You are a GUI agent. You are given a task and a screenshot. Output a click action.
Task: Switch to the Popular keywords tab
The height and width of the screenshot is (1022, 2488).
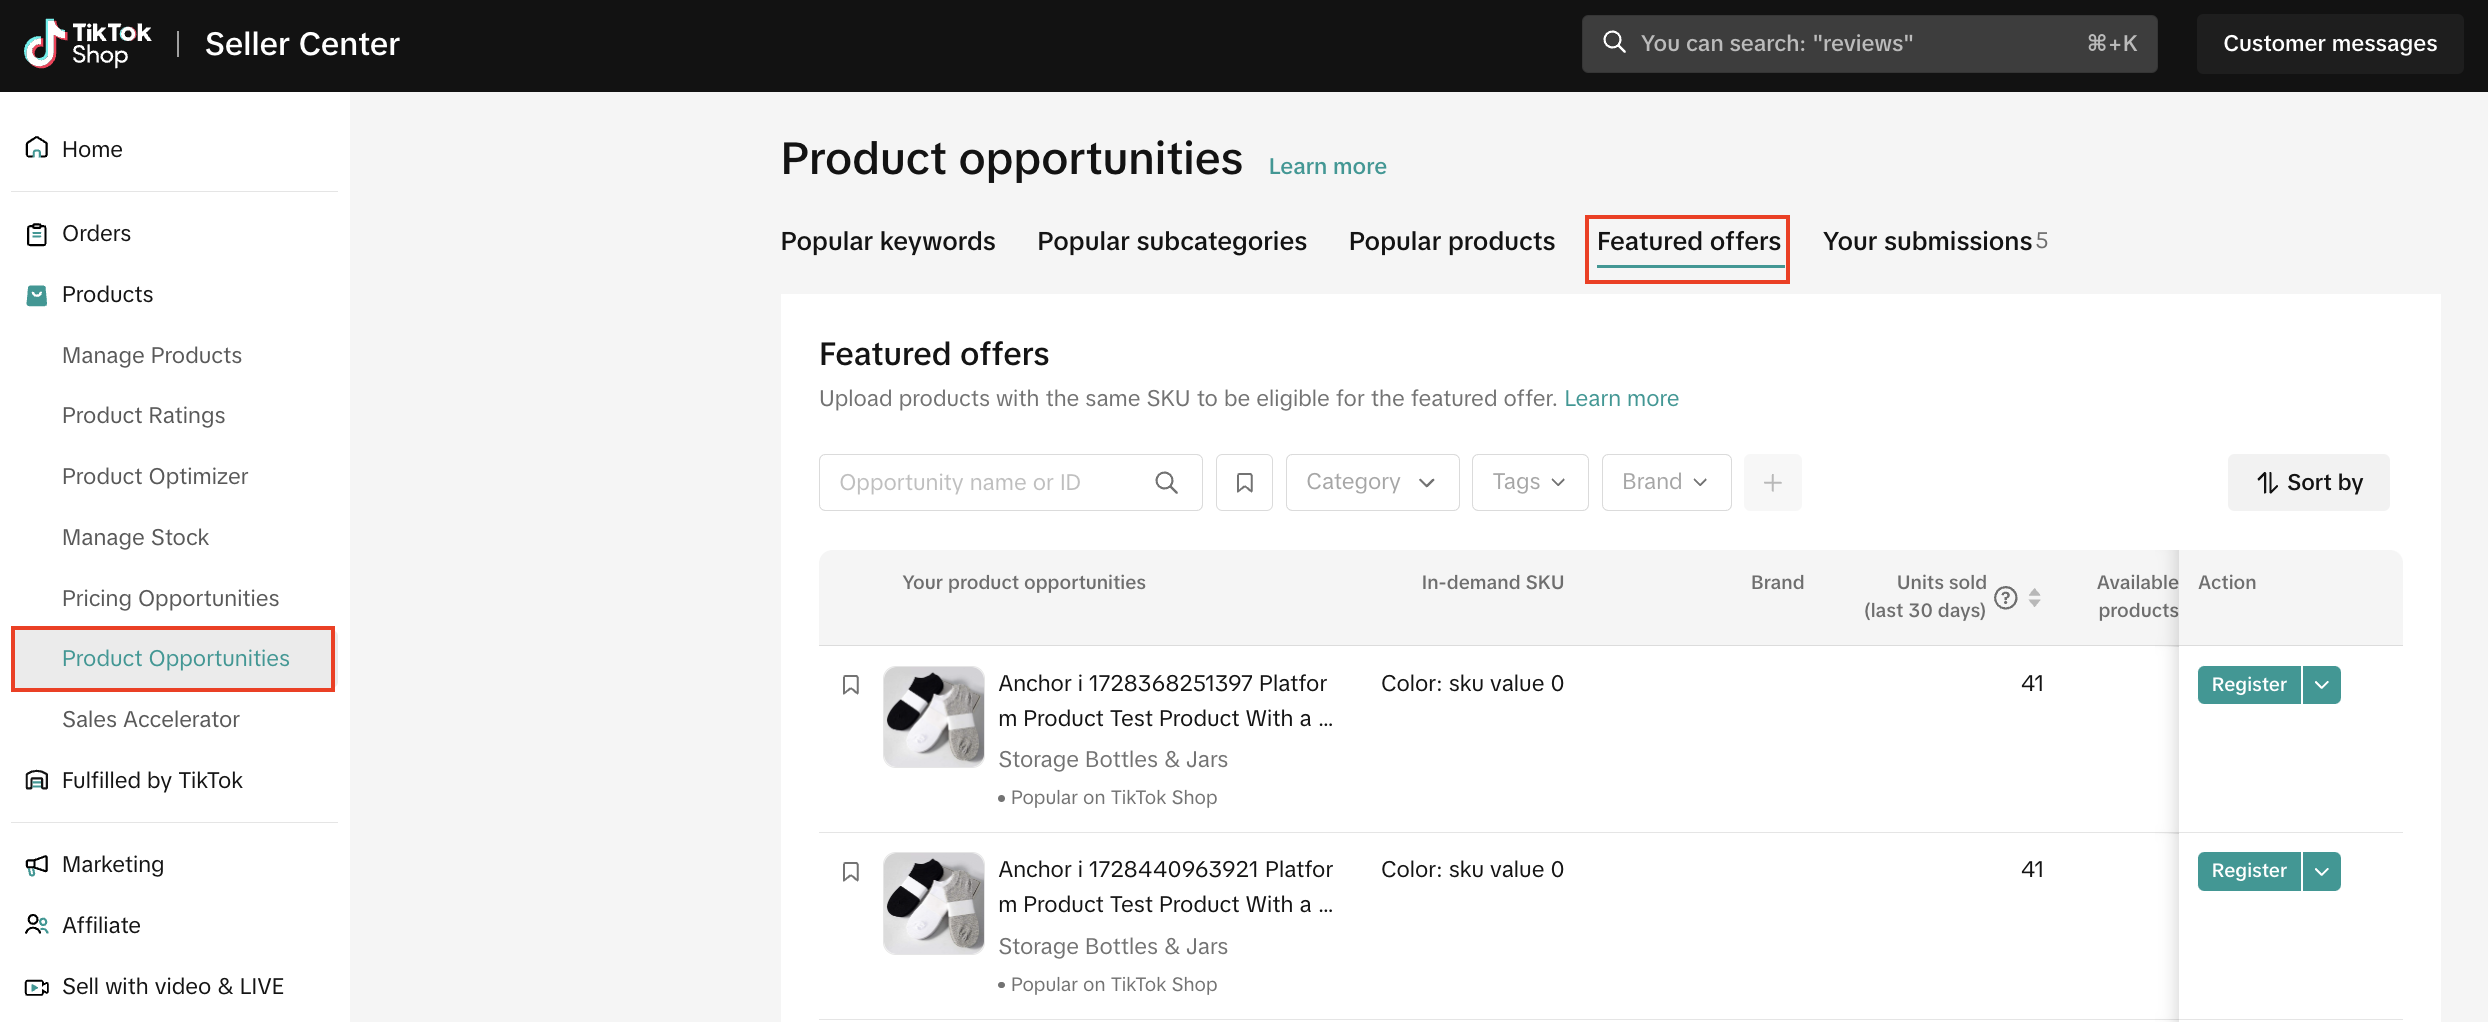pos(887,242)
